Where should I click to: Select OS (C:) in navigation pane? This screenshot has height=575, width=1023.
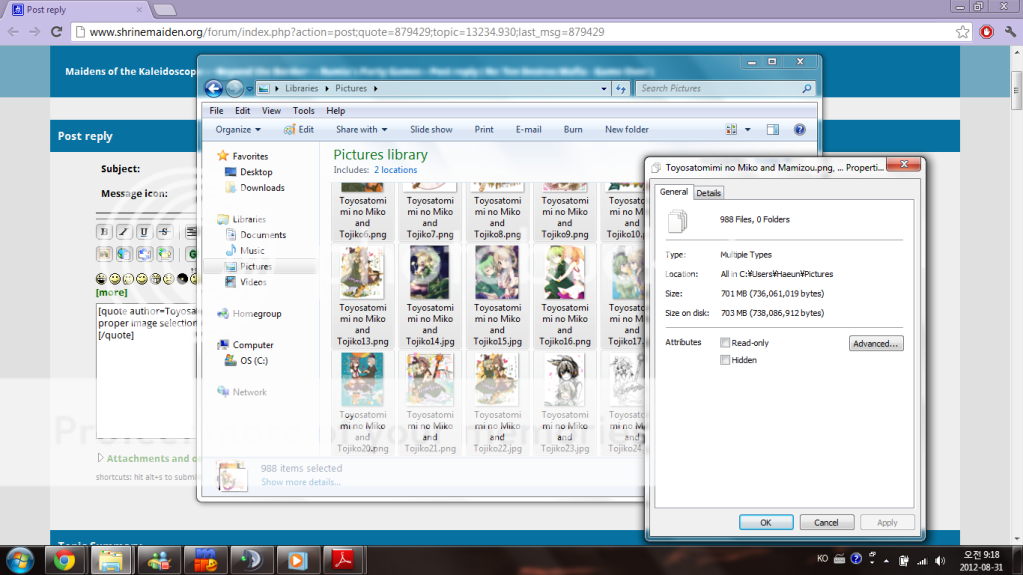tap(254, 360)
